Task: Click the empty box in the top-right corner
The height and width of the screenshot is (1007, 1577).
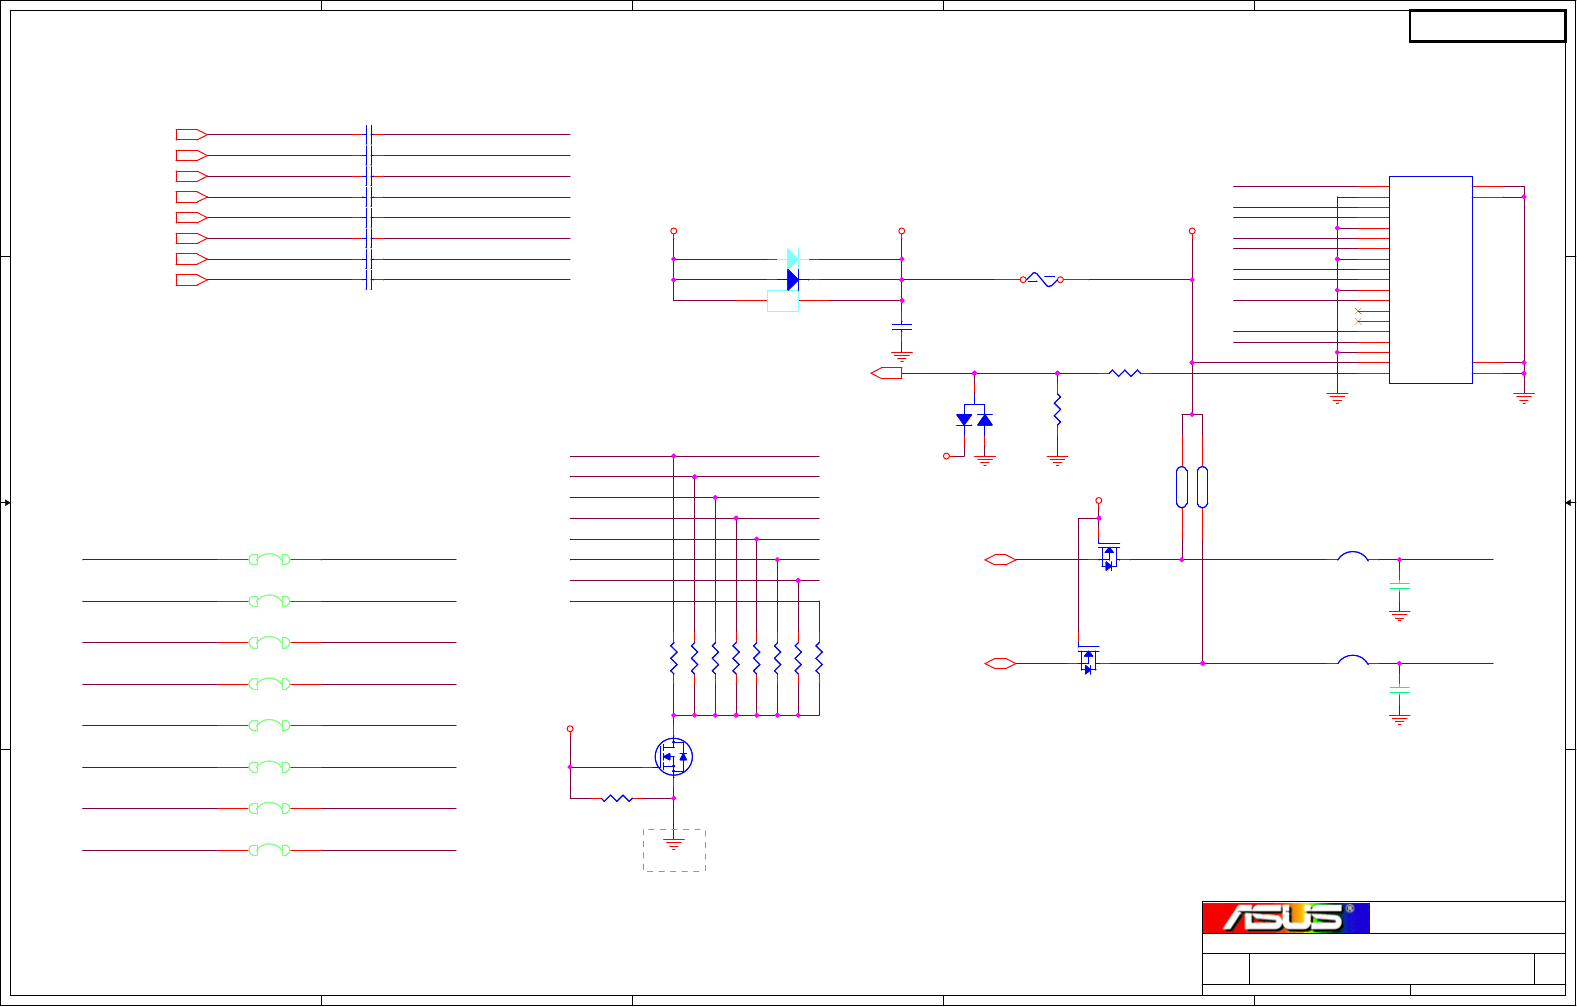Action: click(x=1488, y=26)
